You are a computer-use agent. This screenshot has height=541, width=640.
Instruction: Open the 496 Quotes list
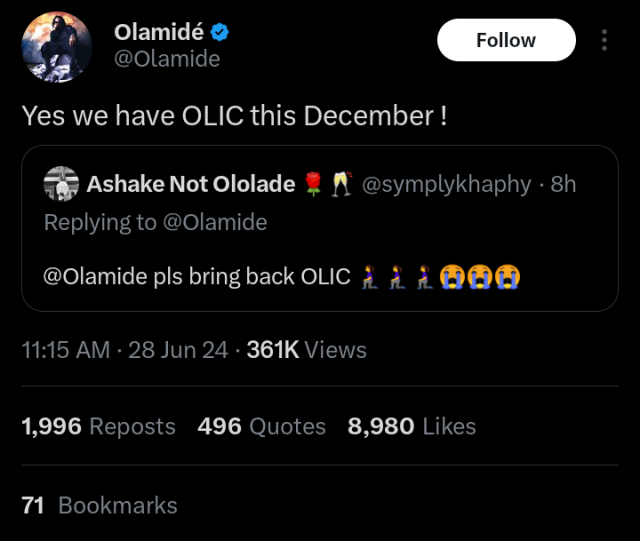click(x=262, y=426)
